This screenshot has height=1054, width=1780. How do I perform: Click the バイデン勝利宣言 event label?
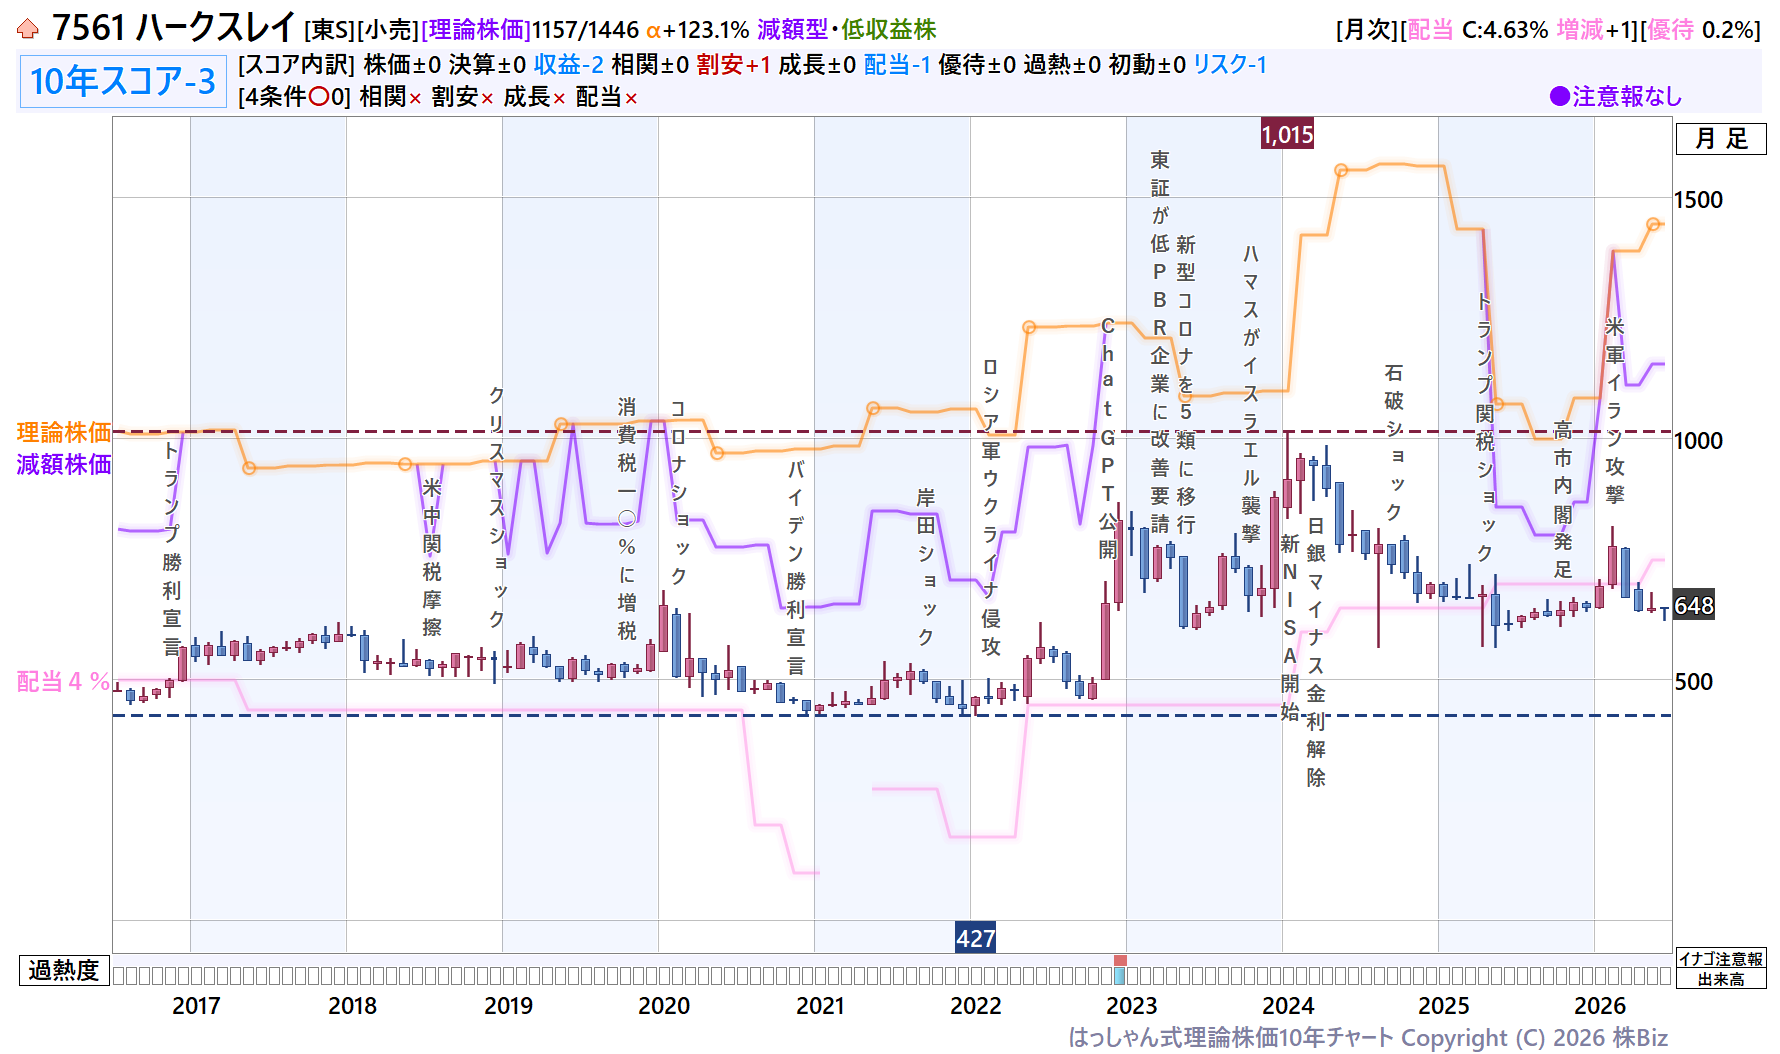pos(796,567)
